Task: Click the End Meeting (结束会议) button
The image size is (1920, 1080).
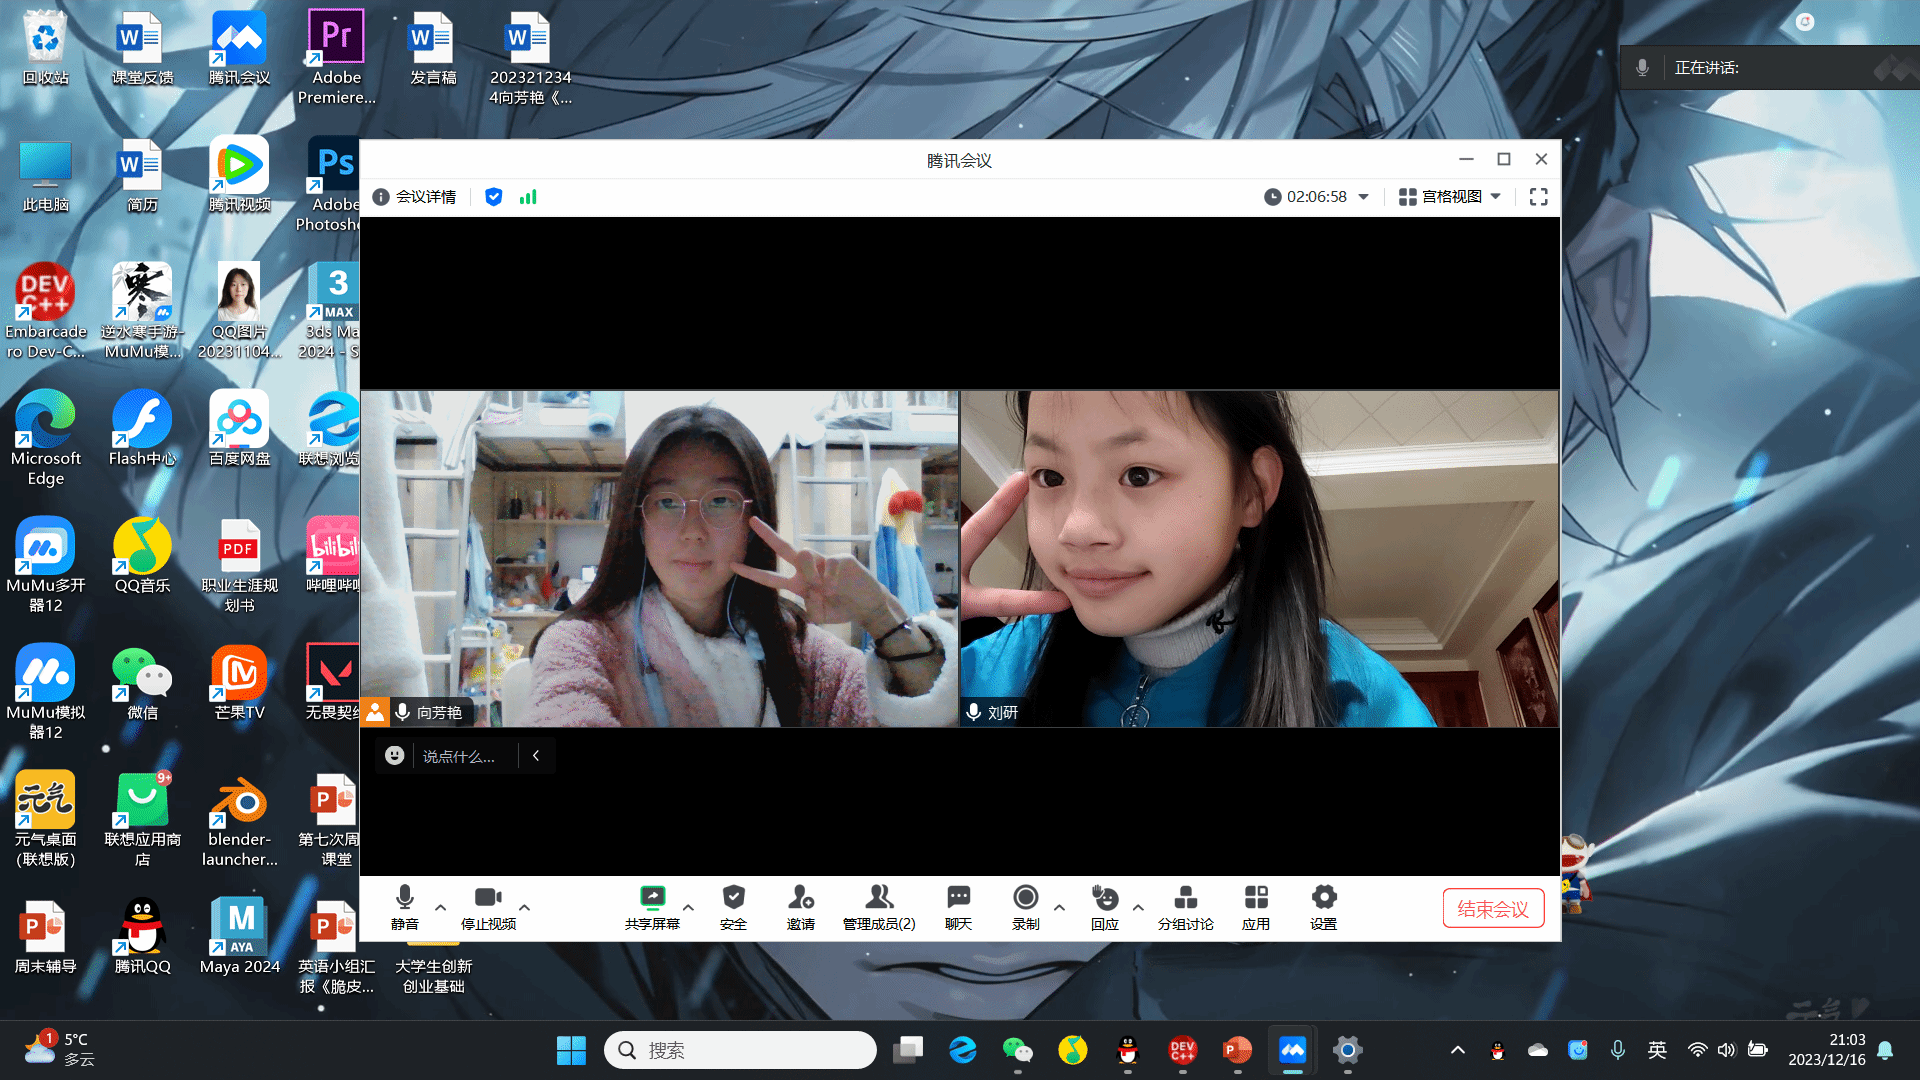Action: click(x=1492, y=908)
